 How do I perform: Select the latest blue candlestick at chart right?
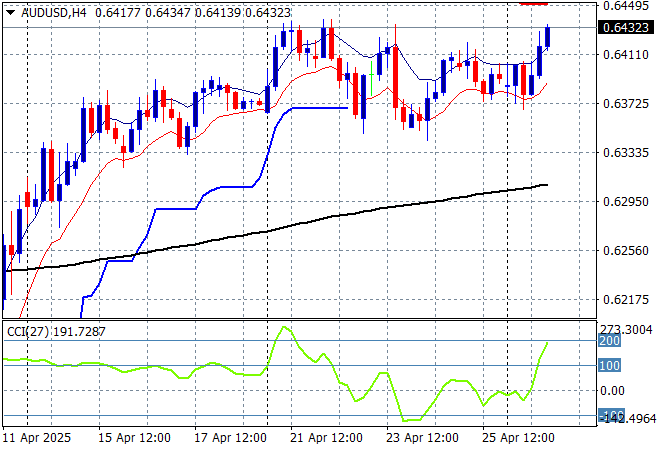click(548, 37)
